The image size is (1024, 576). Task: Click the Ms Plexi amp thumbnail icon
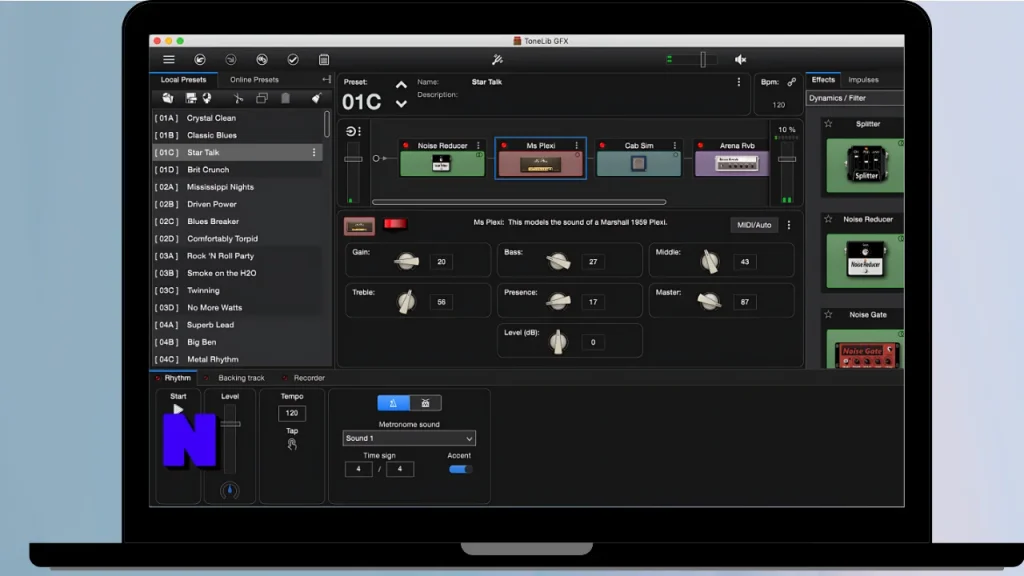[359, 227]
